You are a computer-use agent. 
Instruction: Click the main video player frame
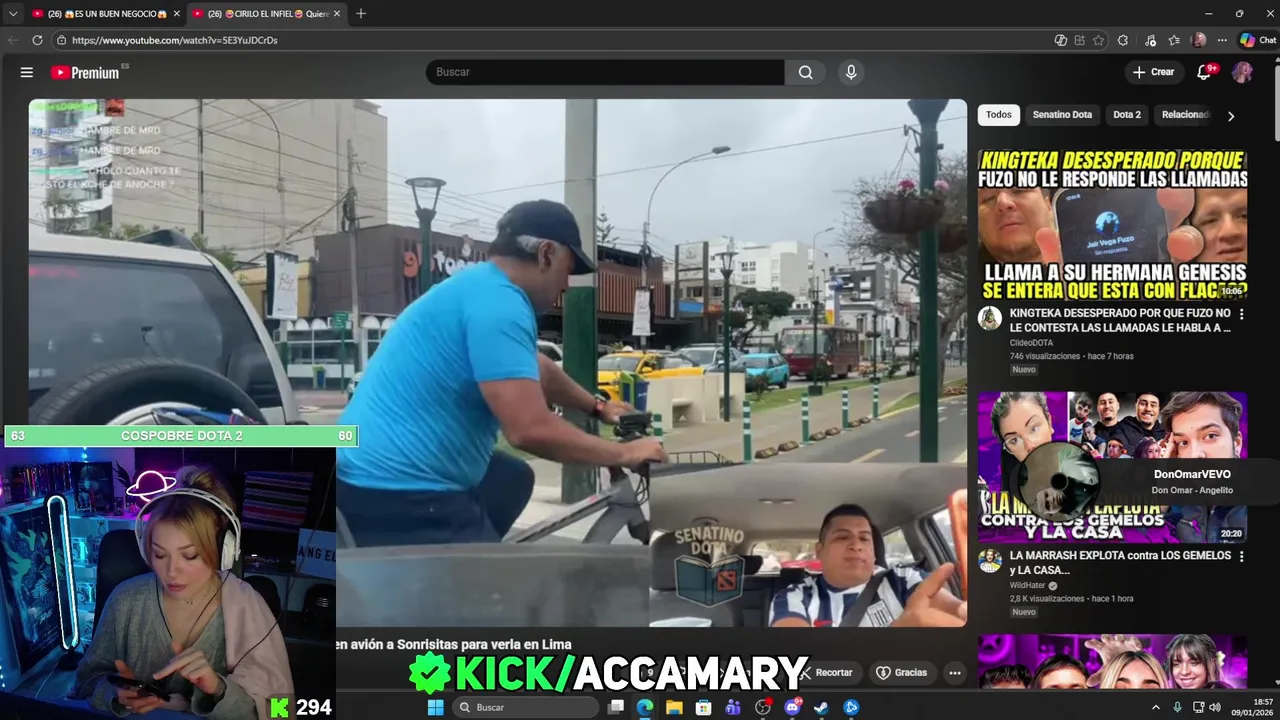[498, 362]
